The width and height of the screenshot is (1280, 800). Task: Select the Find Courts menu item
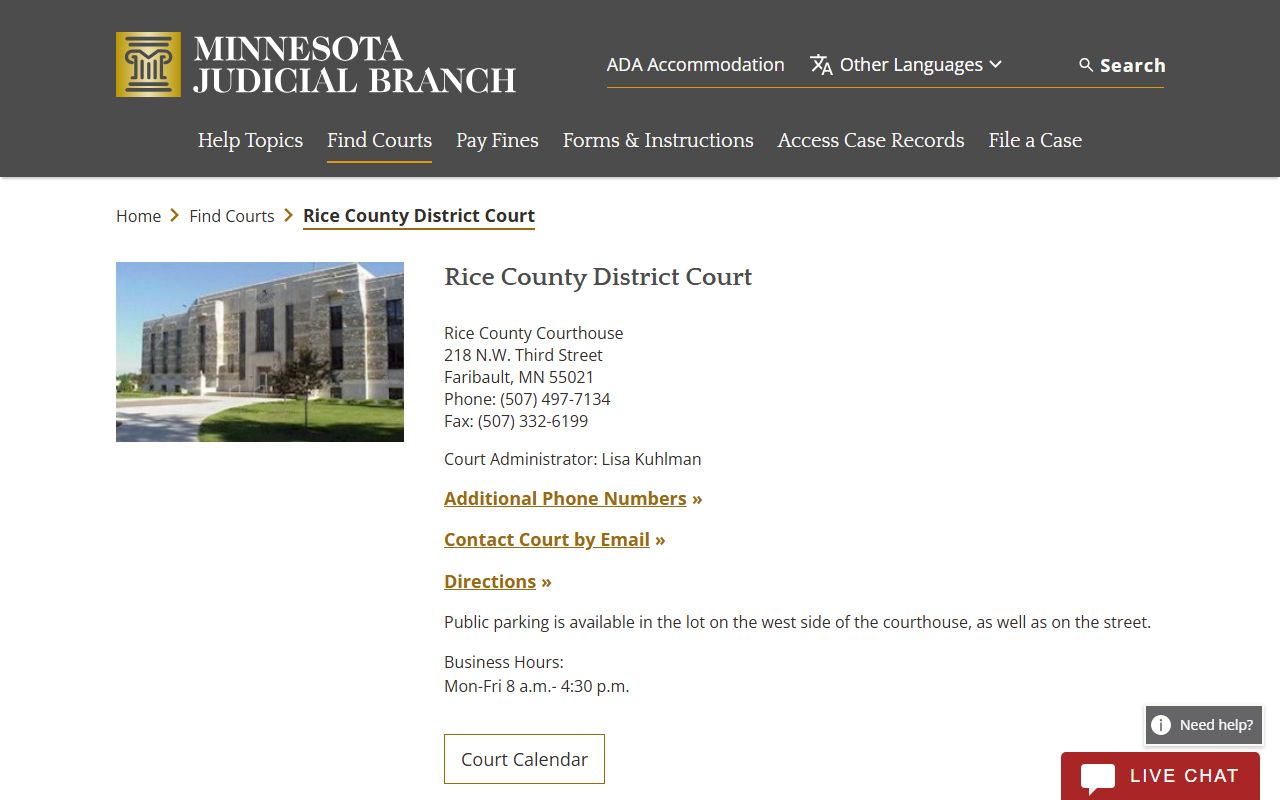coord(379,140)
